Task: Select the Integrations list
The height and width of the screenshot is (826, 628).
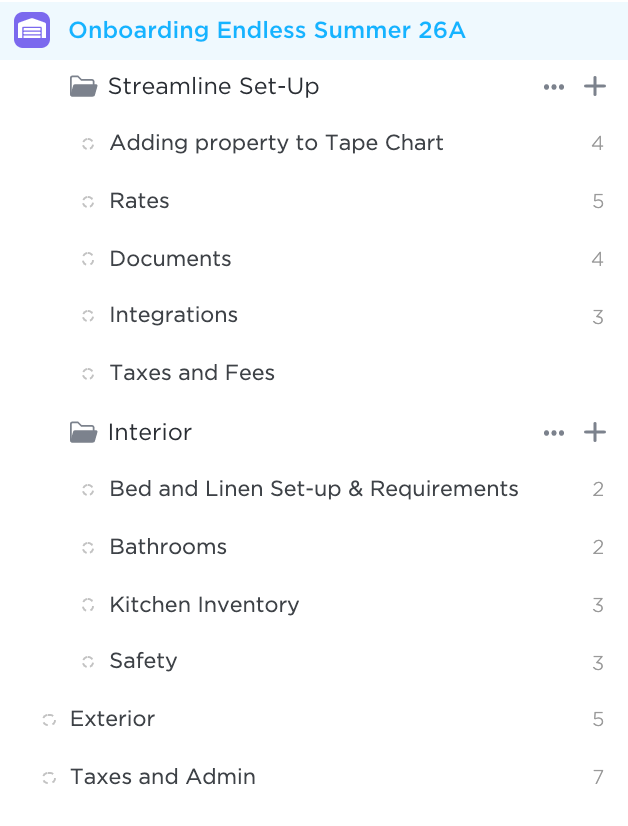Action: pos(173,315)
